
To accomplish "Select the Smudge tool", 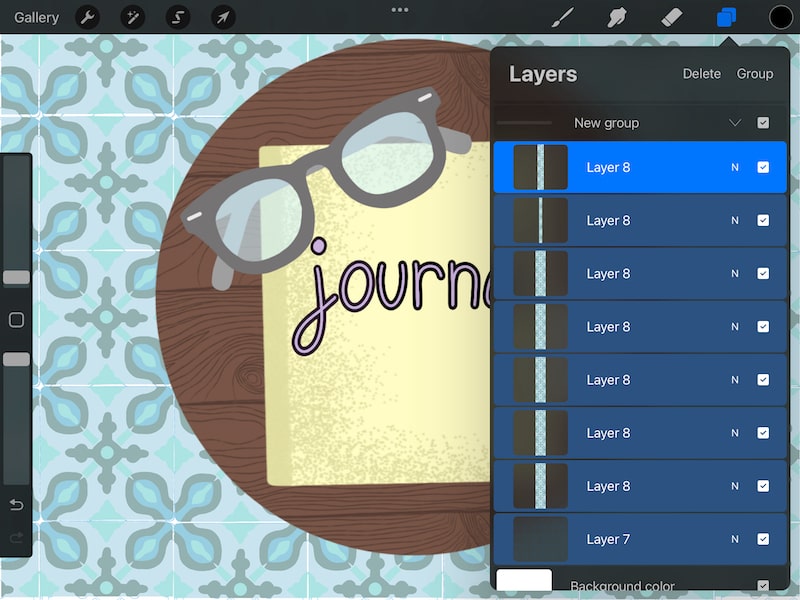I will (617, 17).
